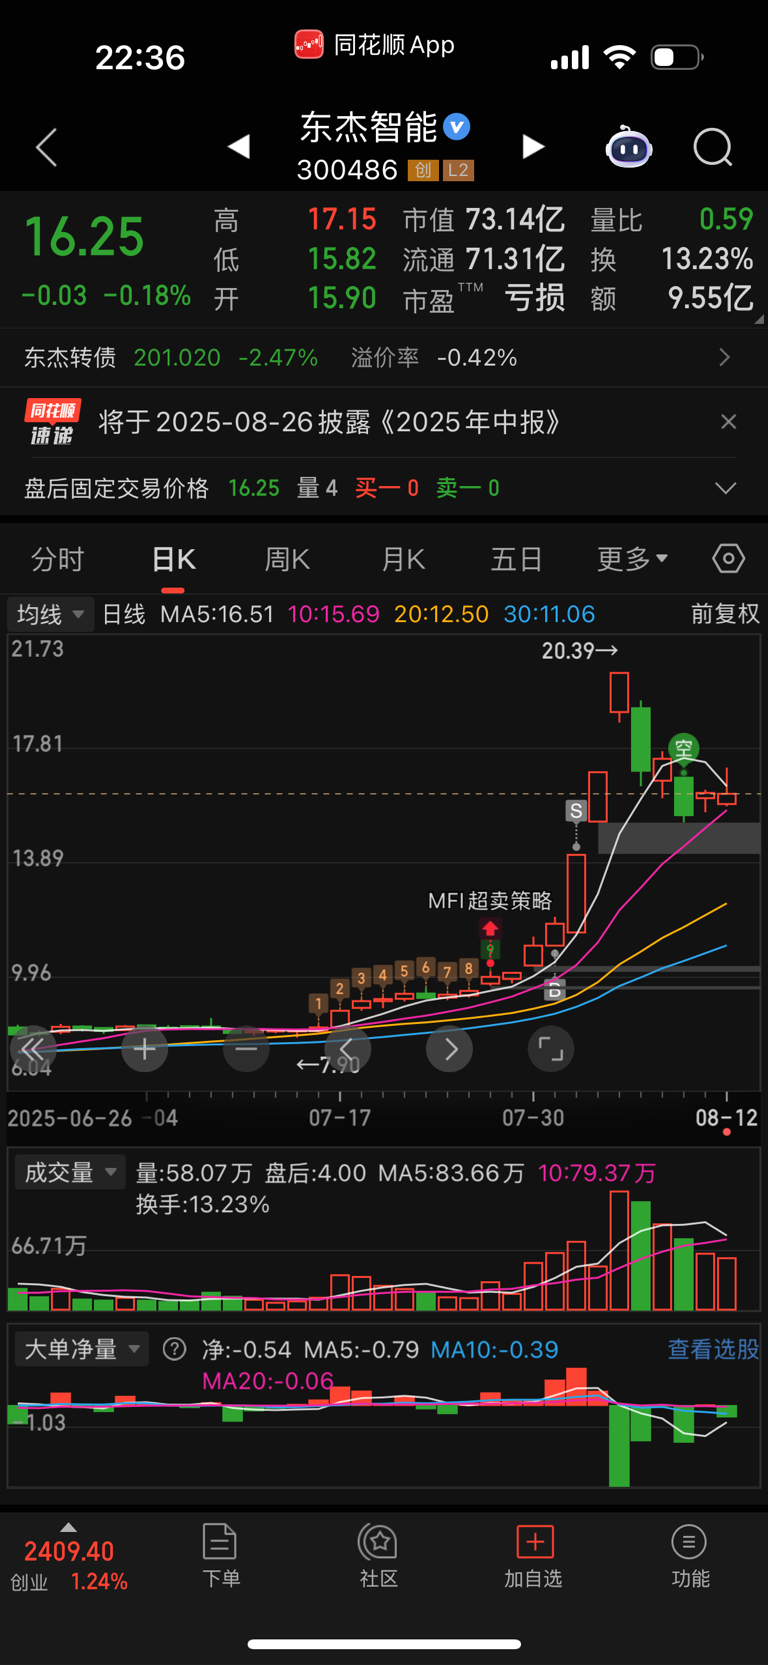Tap the MFI超卖策略 label
This screenshot has width=769, height=1665.
pos(490,901)
